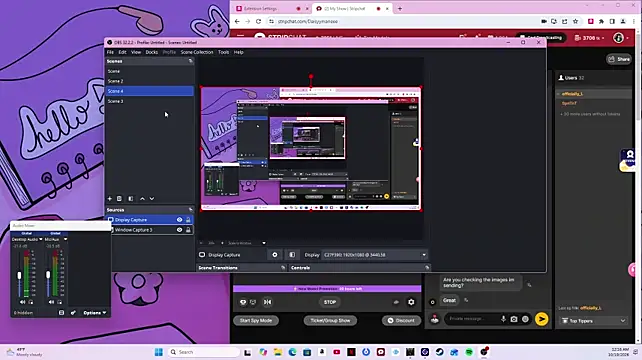
Task: Adjust the Mic/Aux volume fader
Action: coord(48,274)
